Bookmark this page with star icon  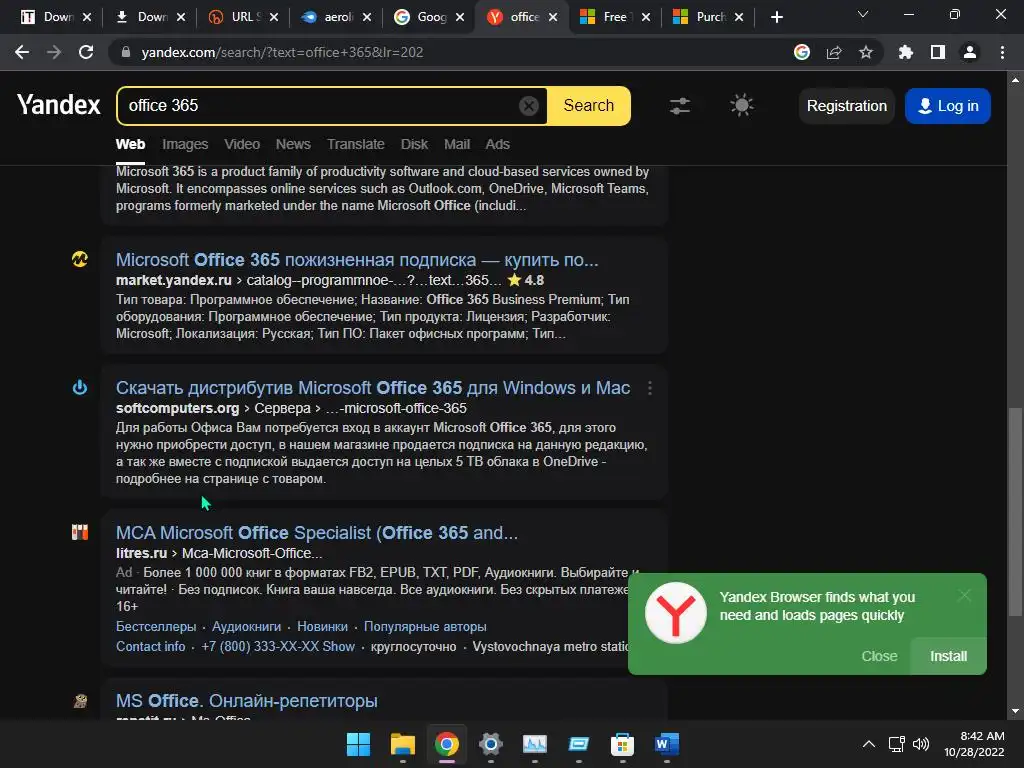(866, 52)
